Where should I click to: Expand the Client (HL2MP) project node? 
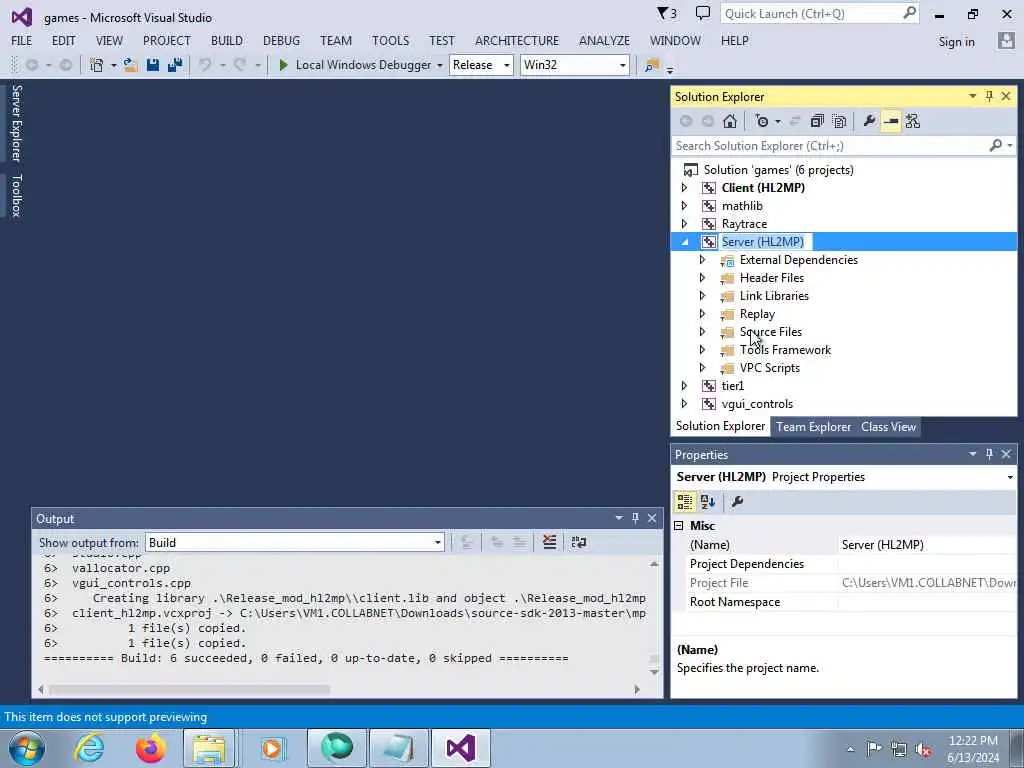pos(684,188)
